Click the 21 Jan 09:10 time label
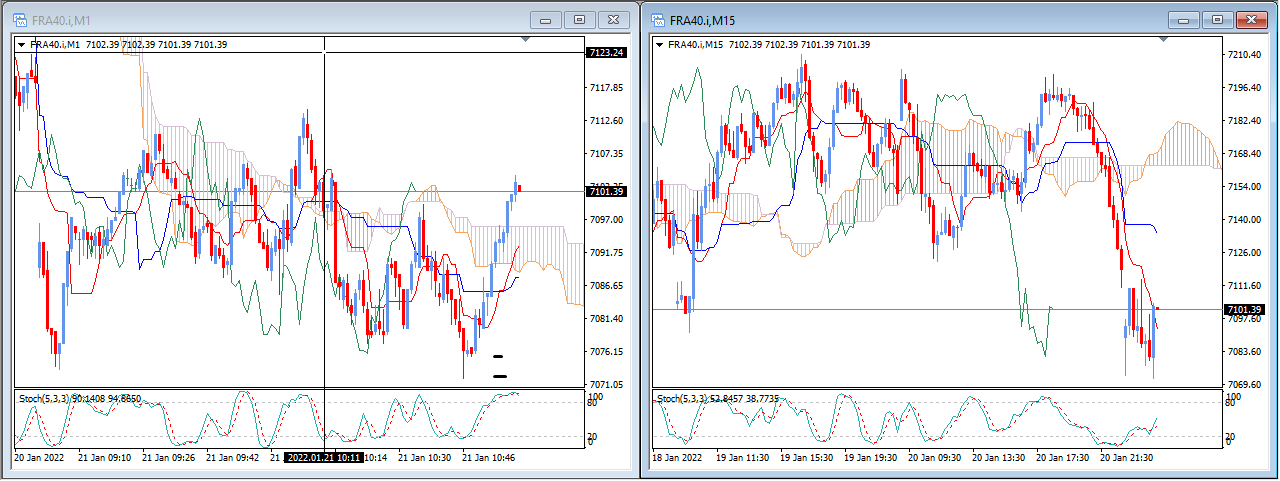This screenshot has height=481, width=1280. click(104, 457)
